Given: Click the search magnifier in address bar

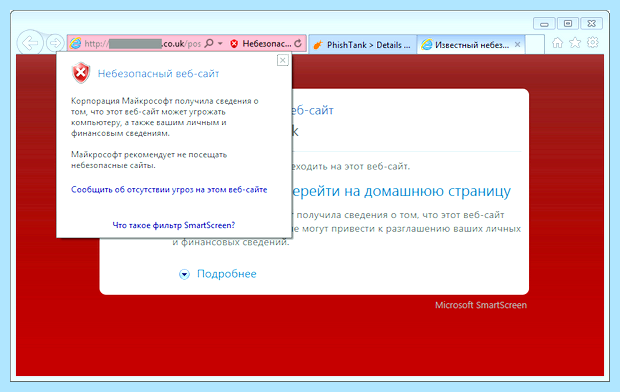Looking at the screenshot, I should [209, 43].
